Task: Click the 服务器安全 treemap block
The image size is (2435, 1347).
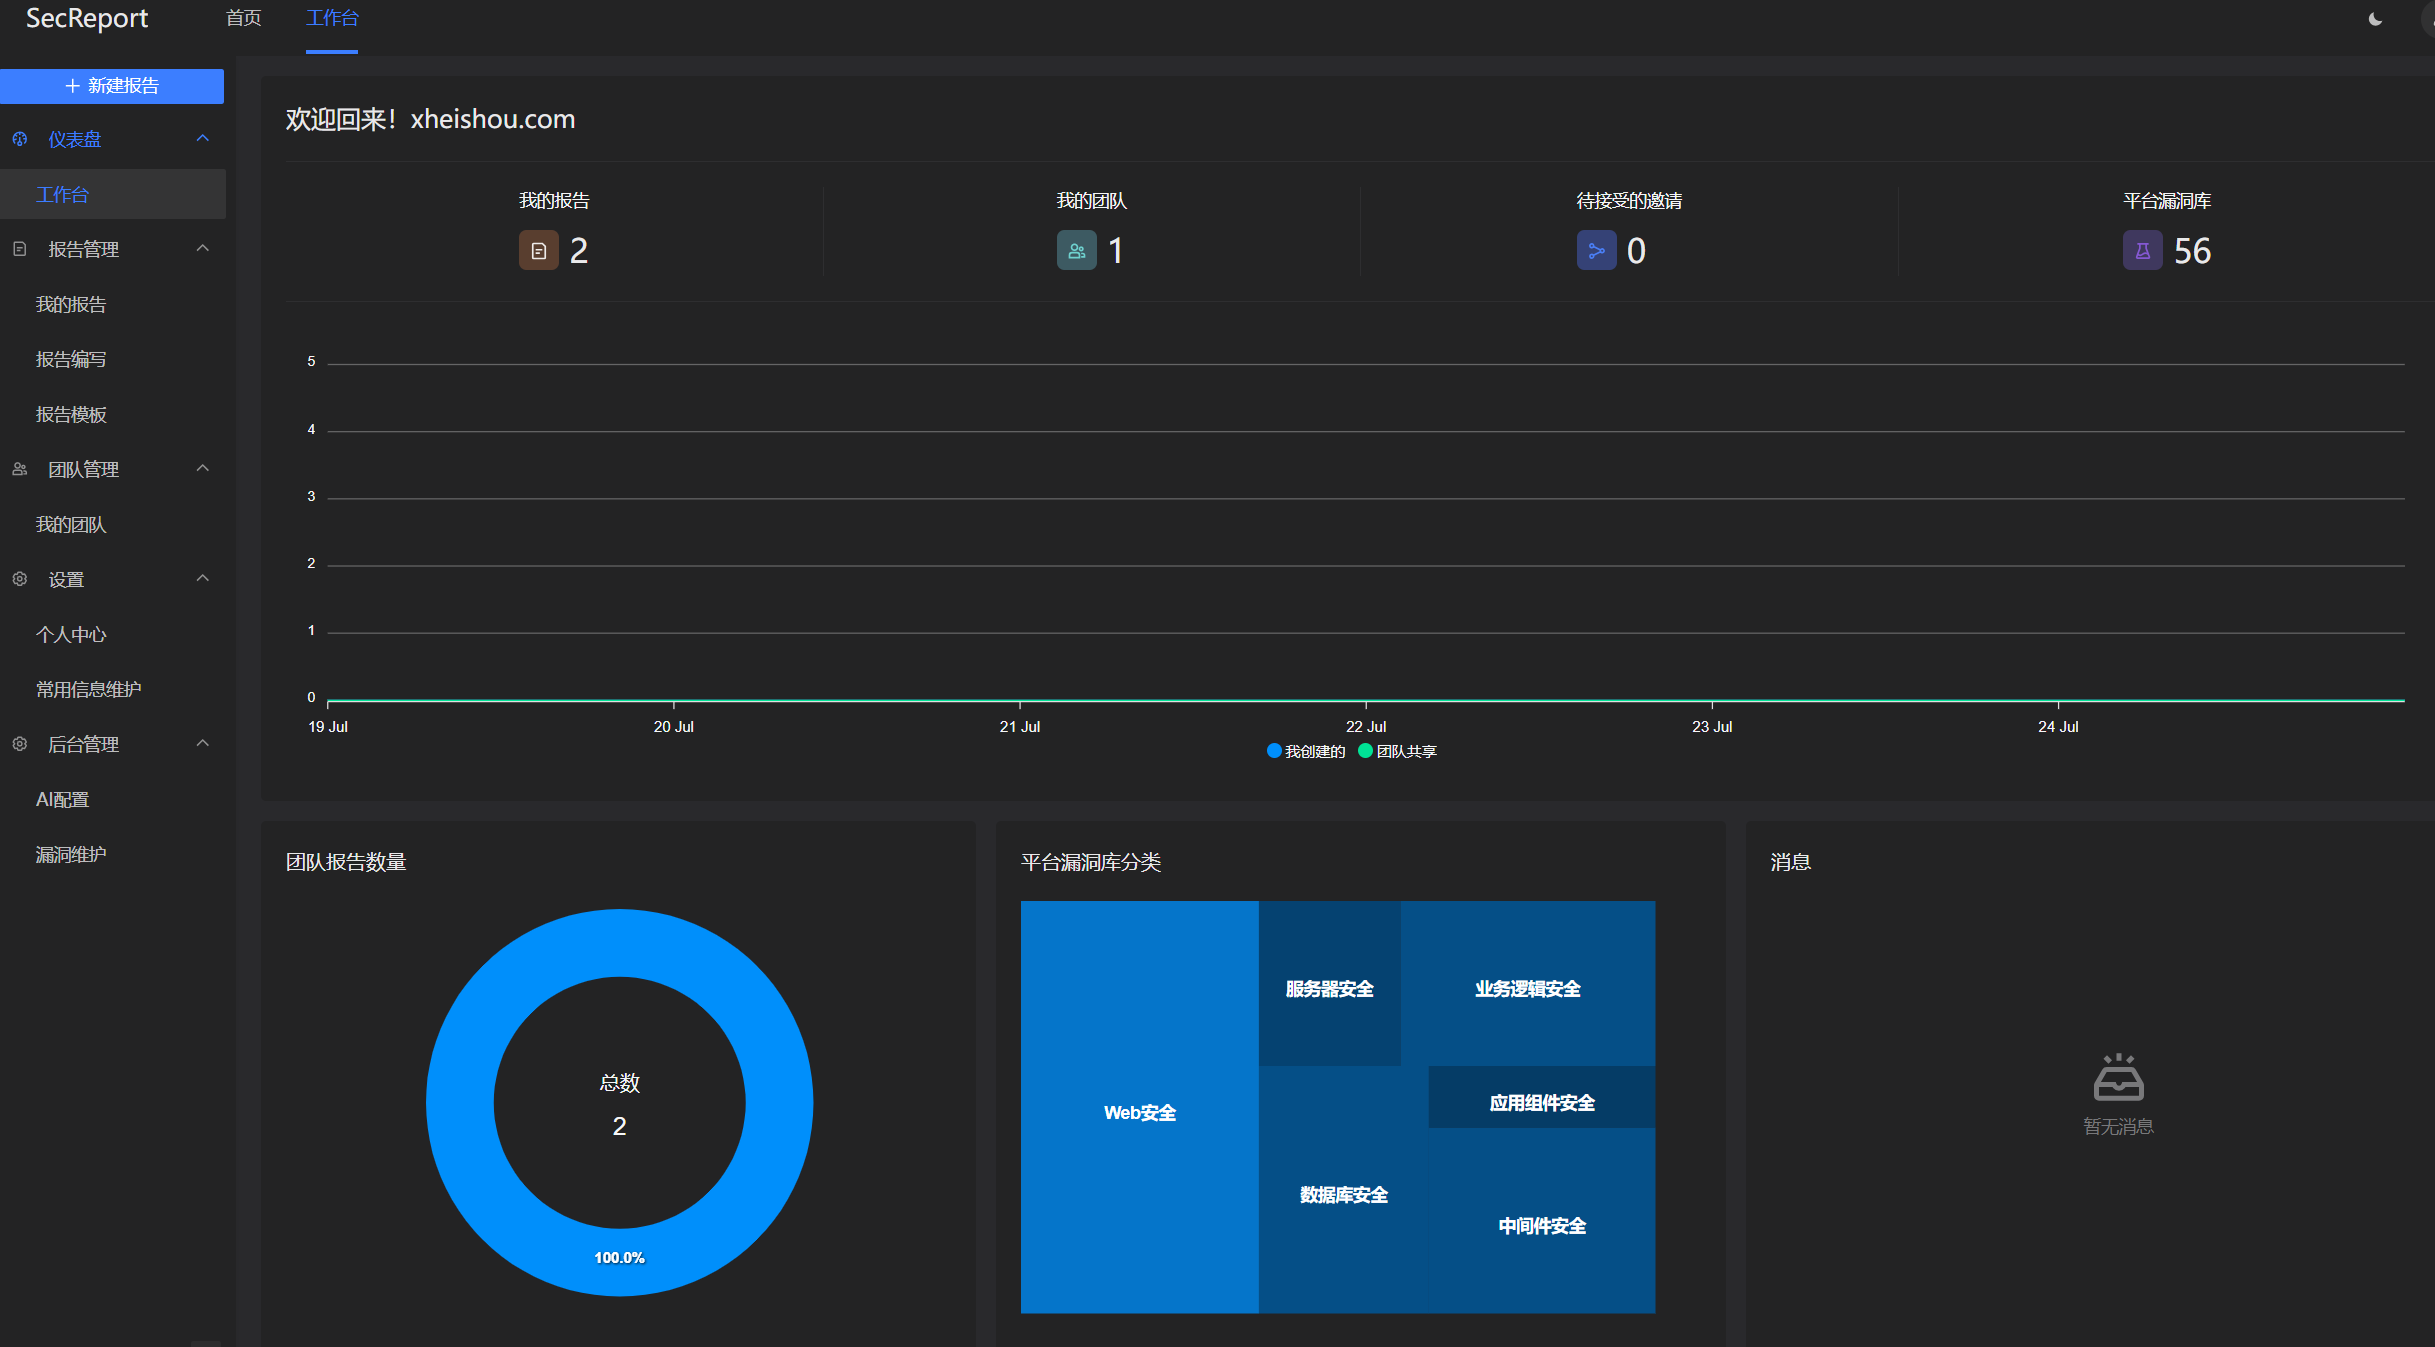Action: [1330, 984]
